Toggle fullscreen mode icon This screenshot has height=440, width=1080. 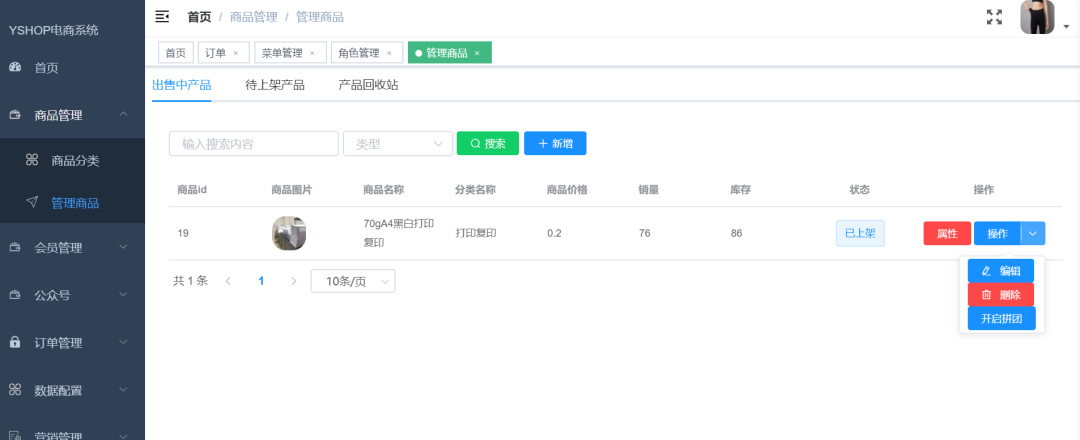coord(994,17)
